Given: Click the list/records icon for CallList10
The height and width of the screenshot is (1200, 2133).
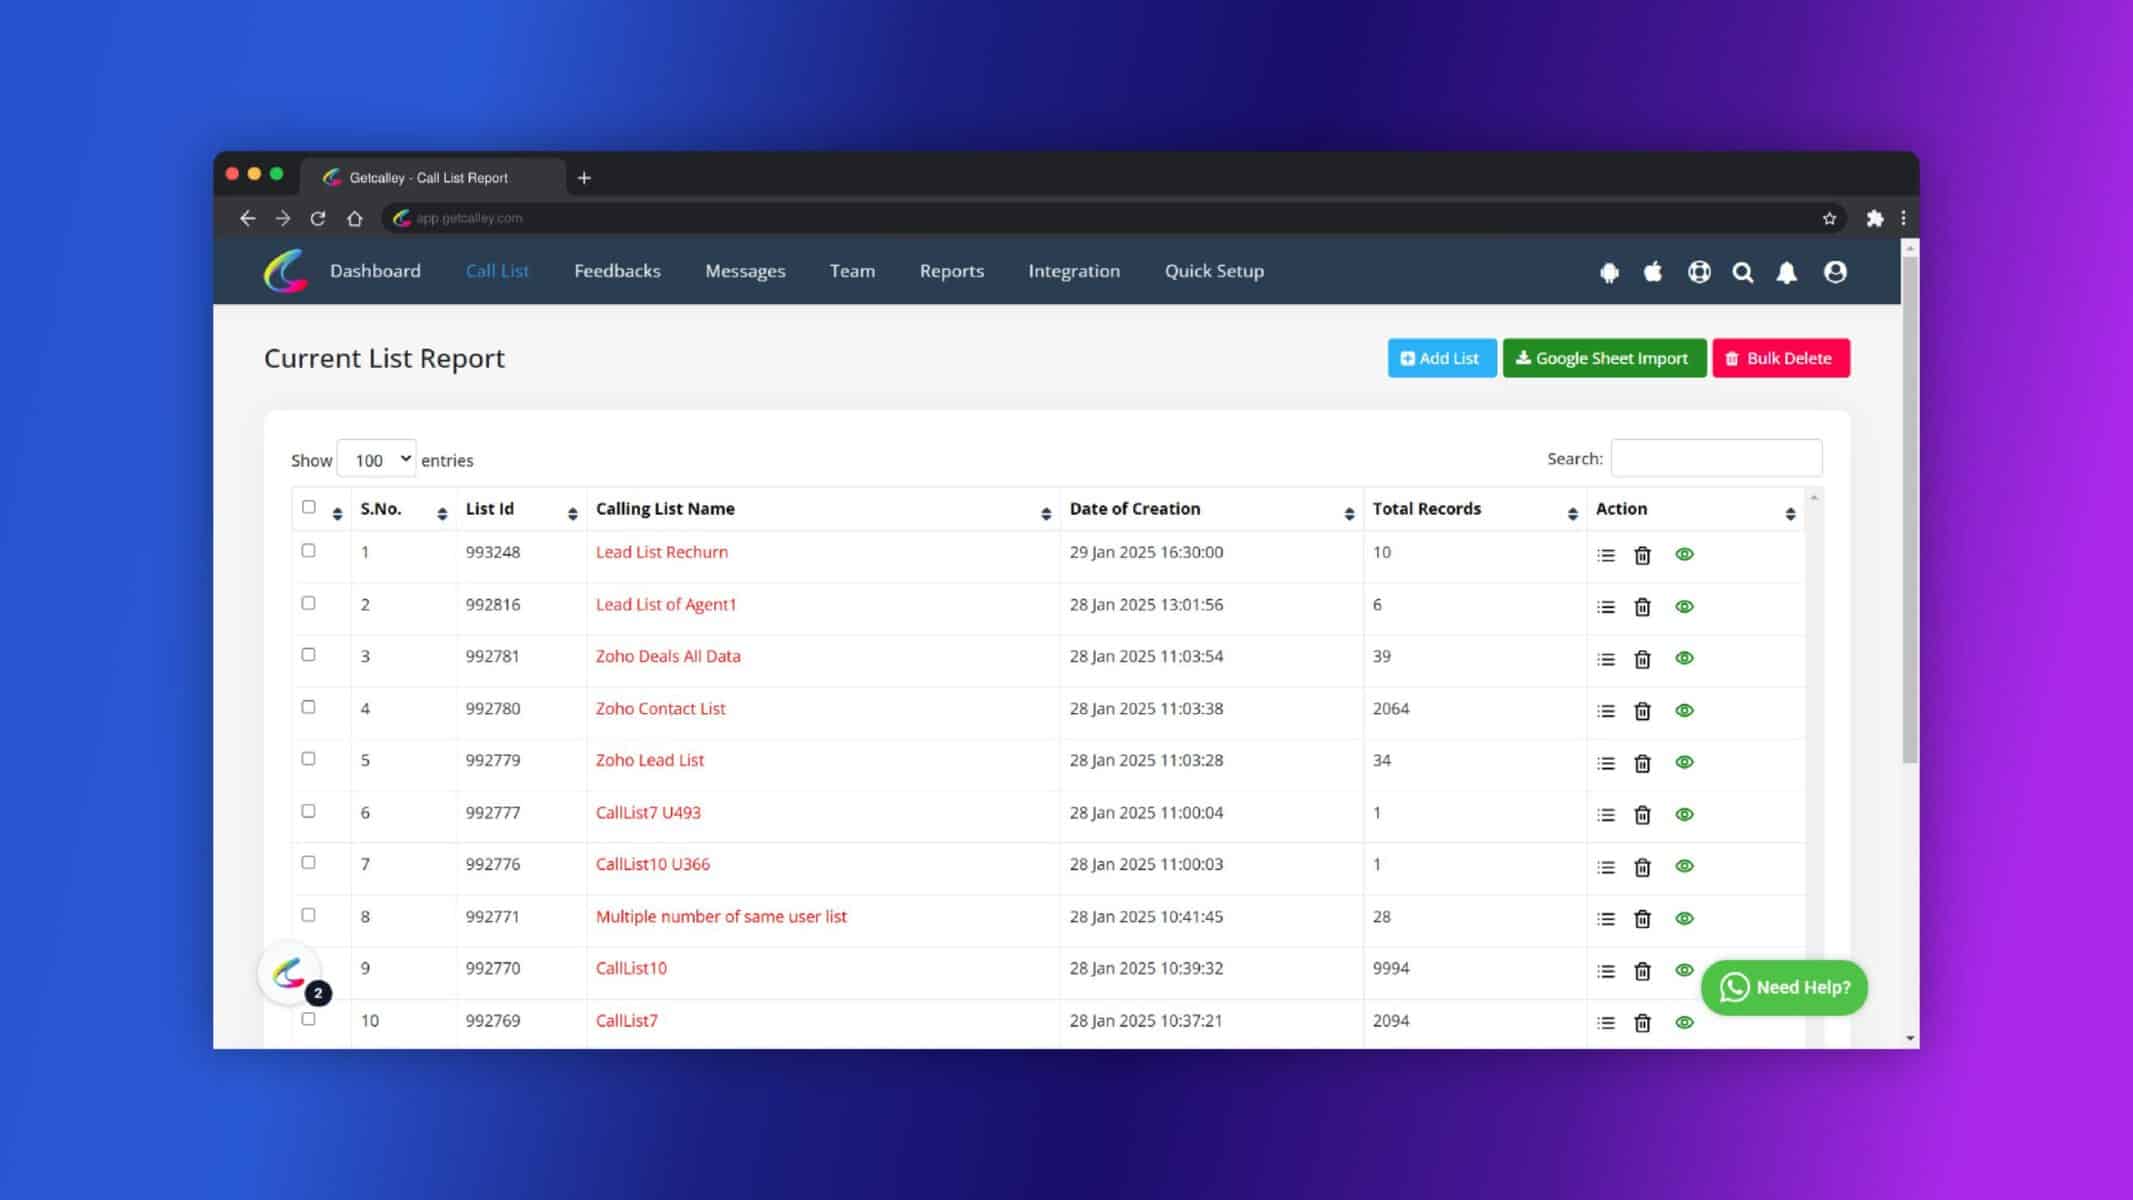Looking at the screenshot, I should pos(1606,970).
